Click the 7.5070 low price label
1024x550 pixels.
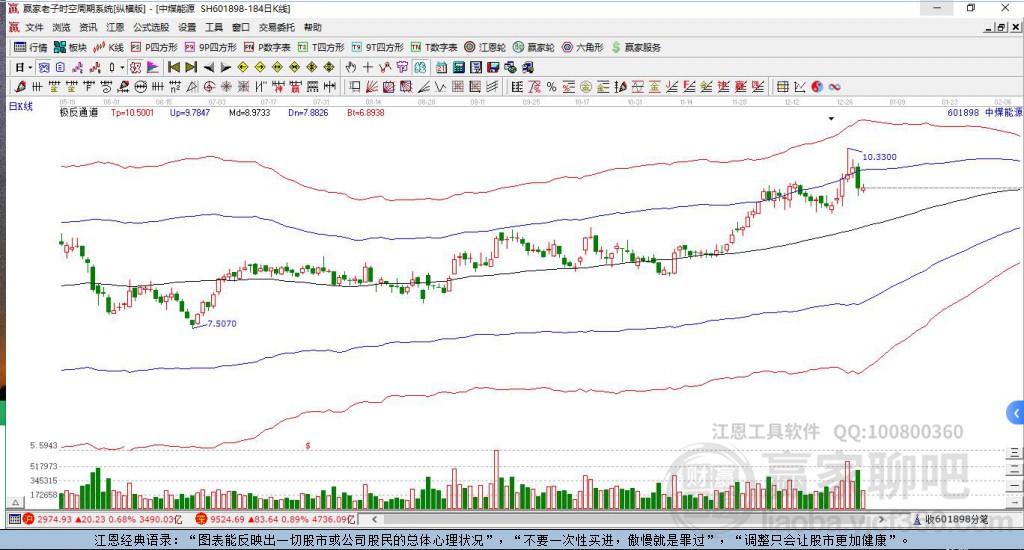(x=222, y=323)
